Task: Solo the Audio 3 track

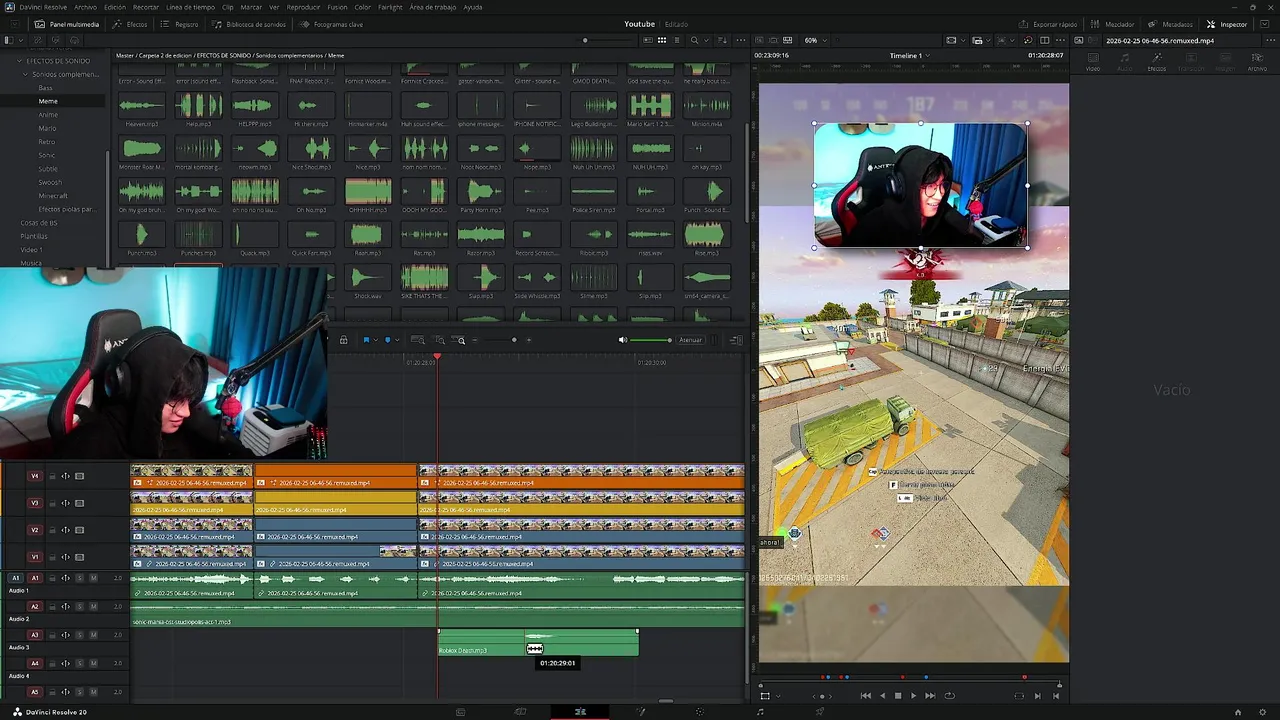Action: [x=80, y=634]
